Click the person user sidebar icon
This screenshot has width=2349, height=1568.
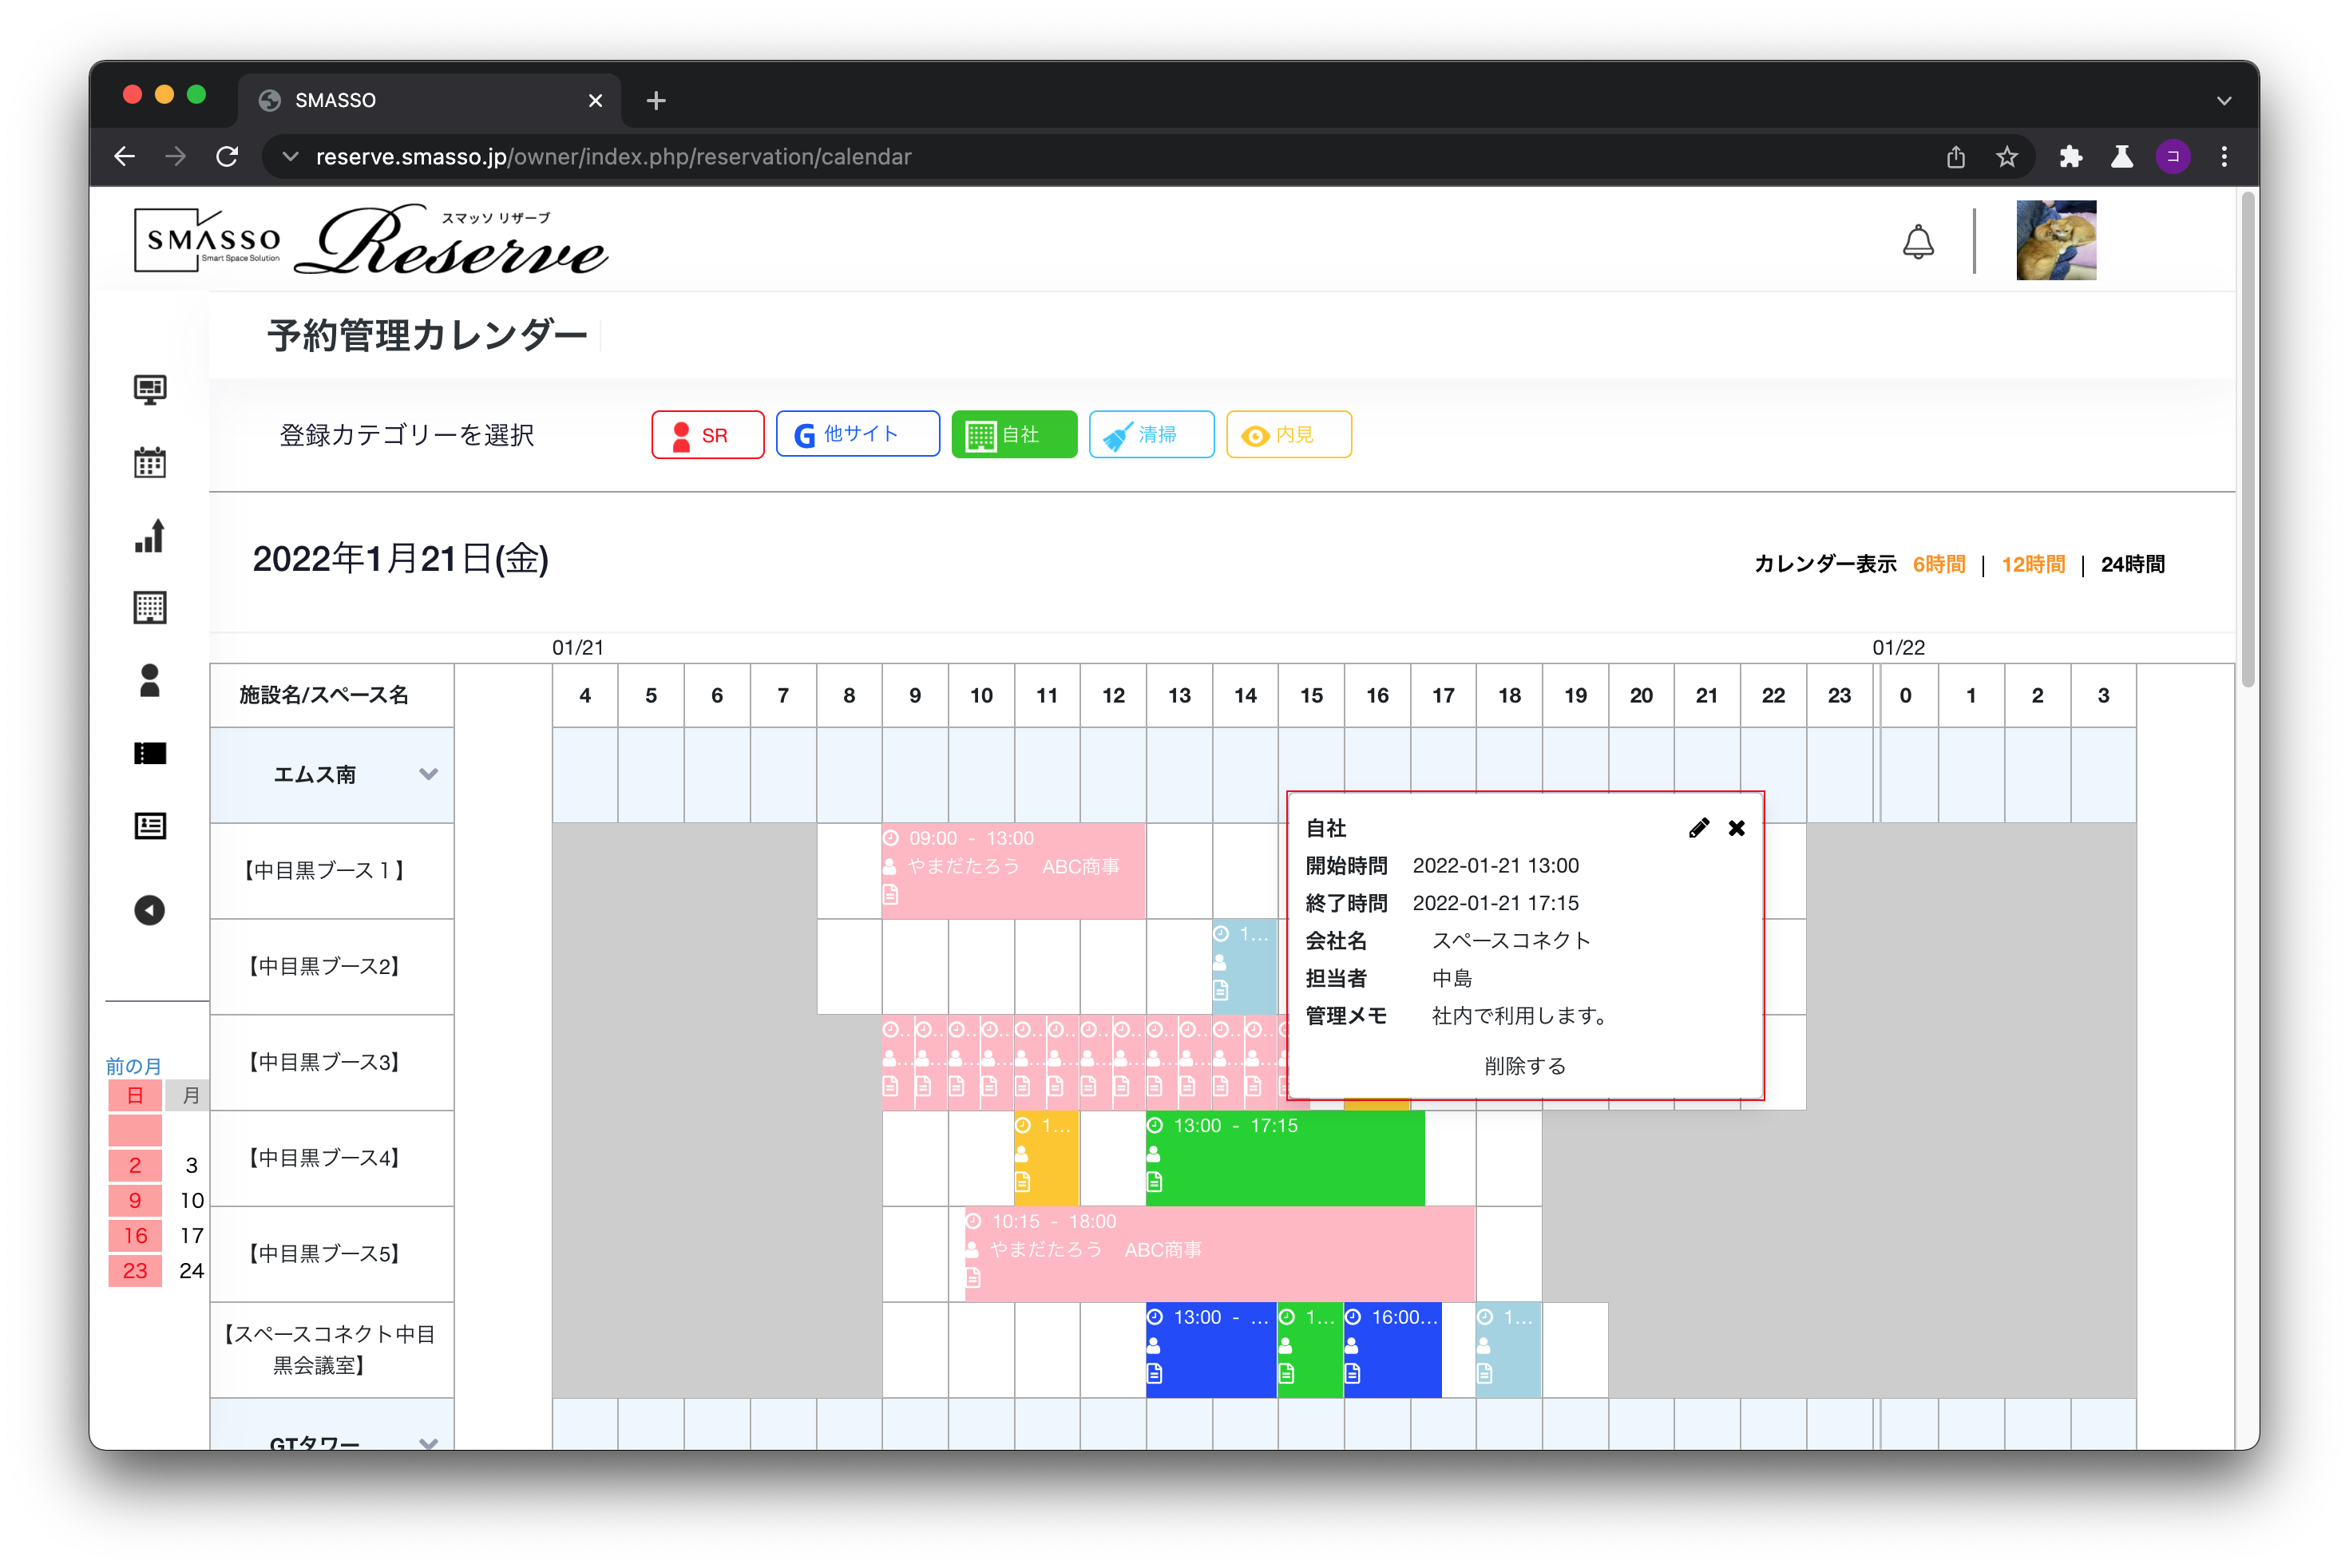pos(149,681)
